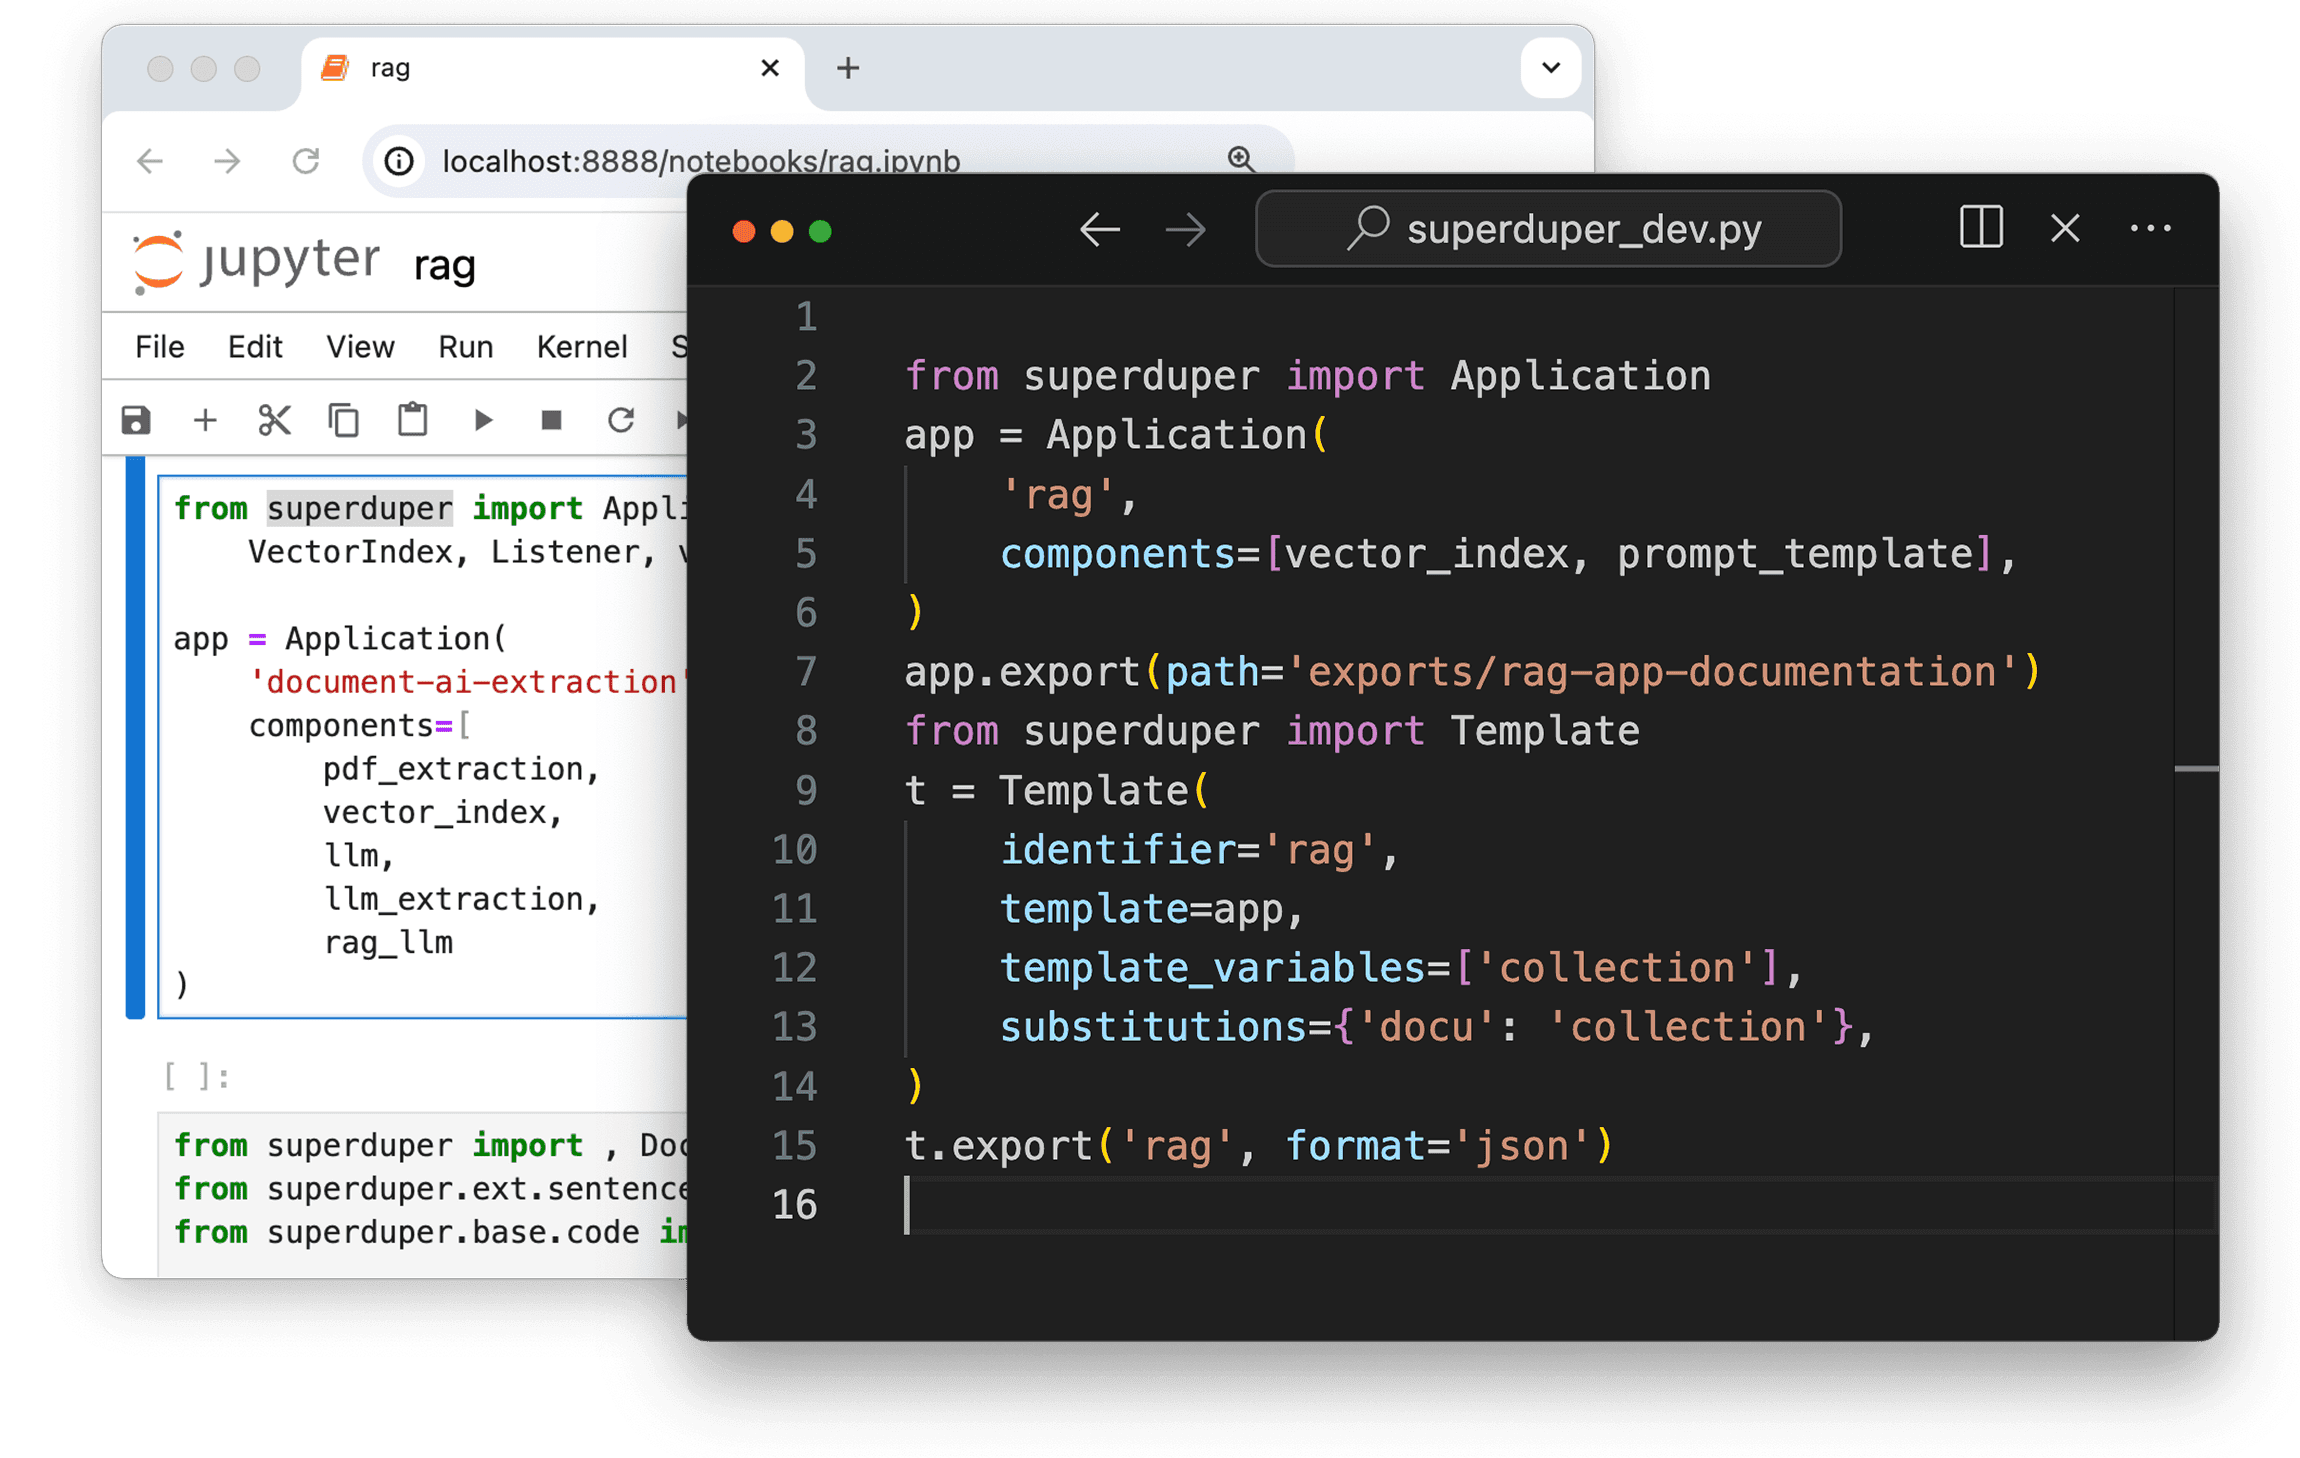Place cursor on empty line 16
Viewport: 2300px width, 1458px height.
pyautogui.click(x=1540, y=1205)
